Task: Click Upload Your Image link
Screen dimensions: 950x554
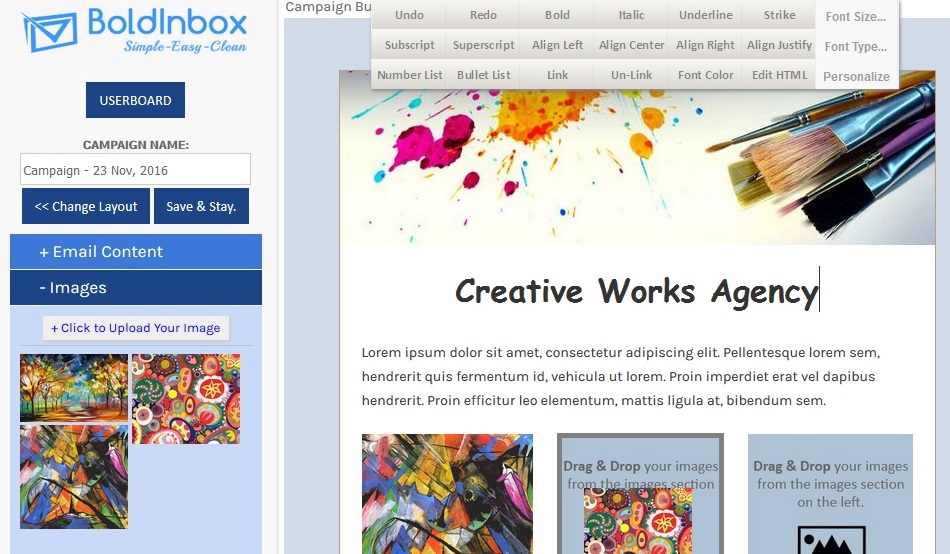Action: [x=136, y=328]
